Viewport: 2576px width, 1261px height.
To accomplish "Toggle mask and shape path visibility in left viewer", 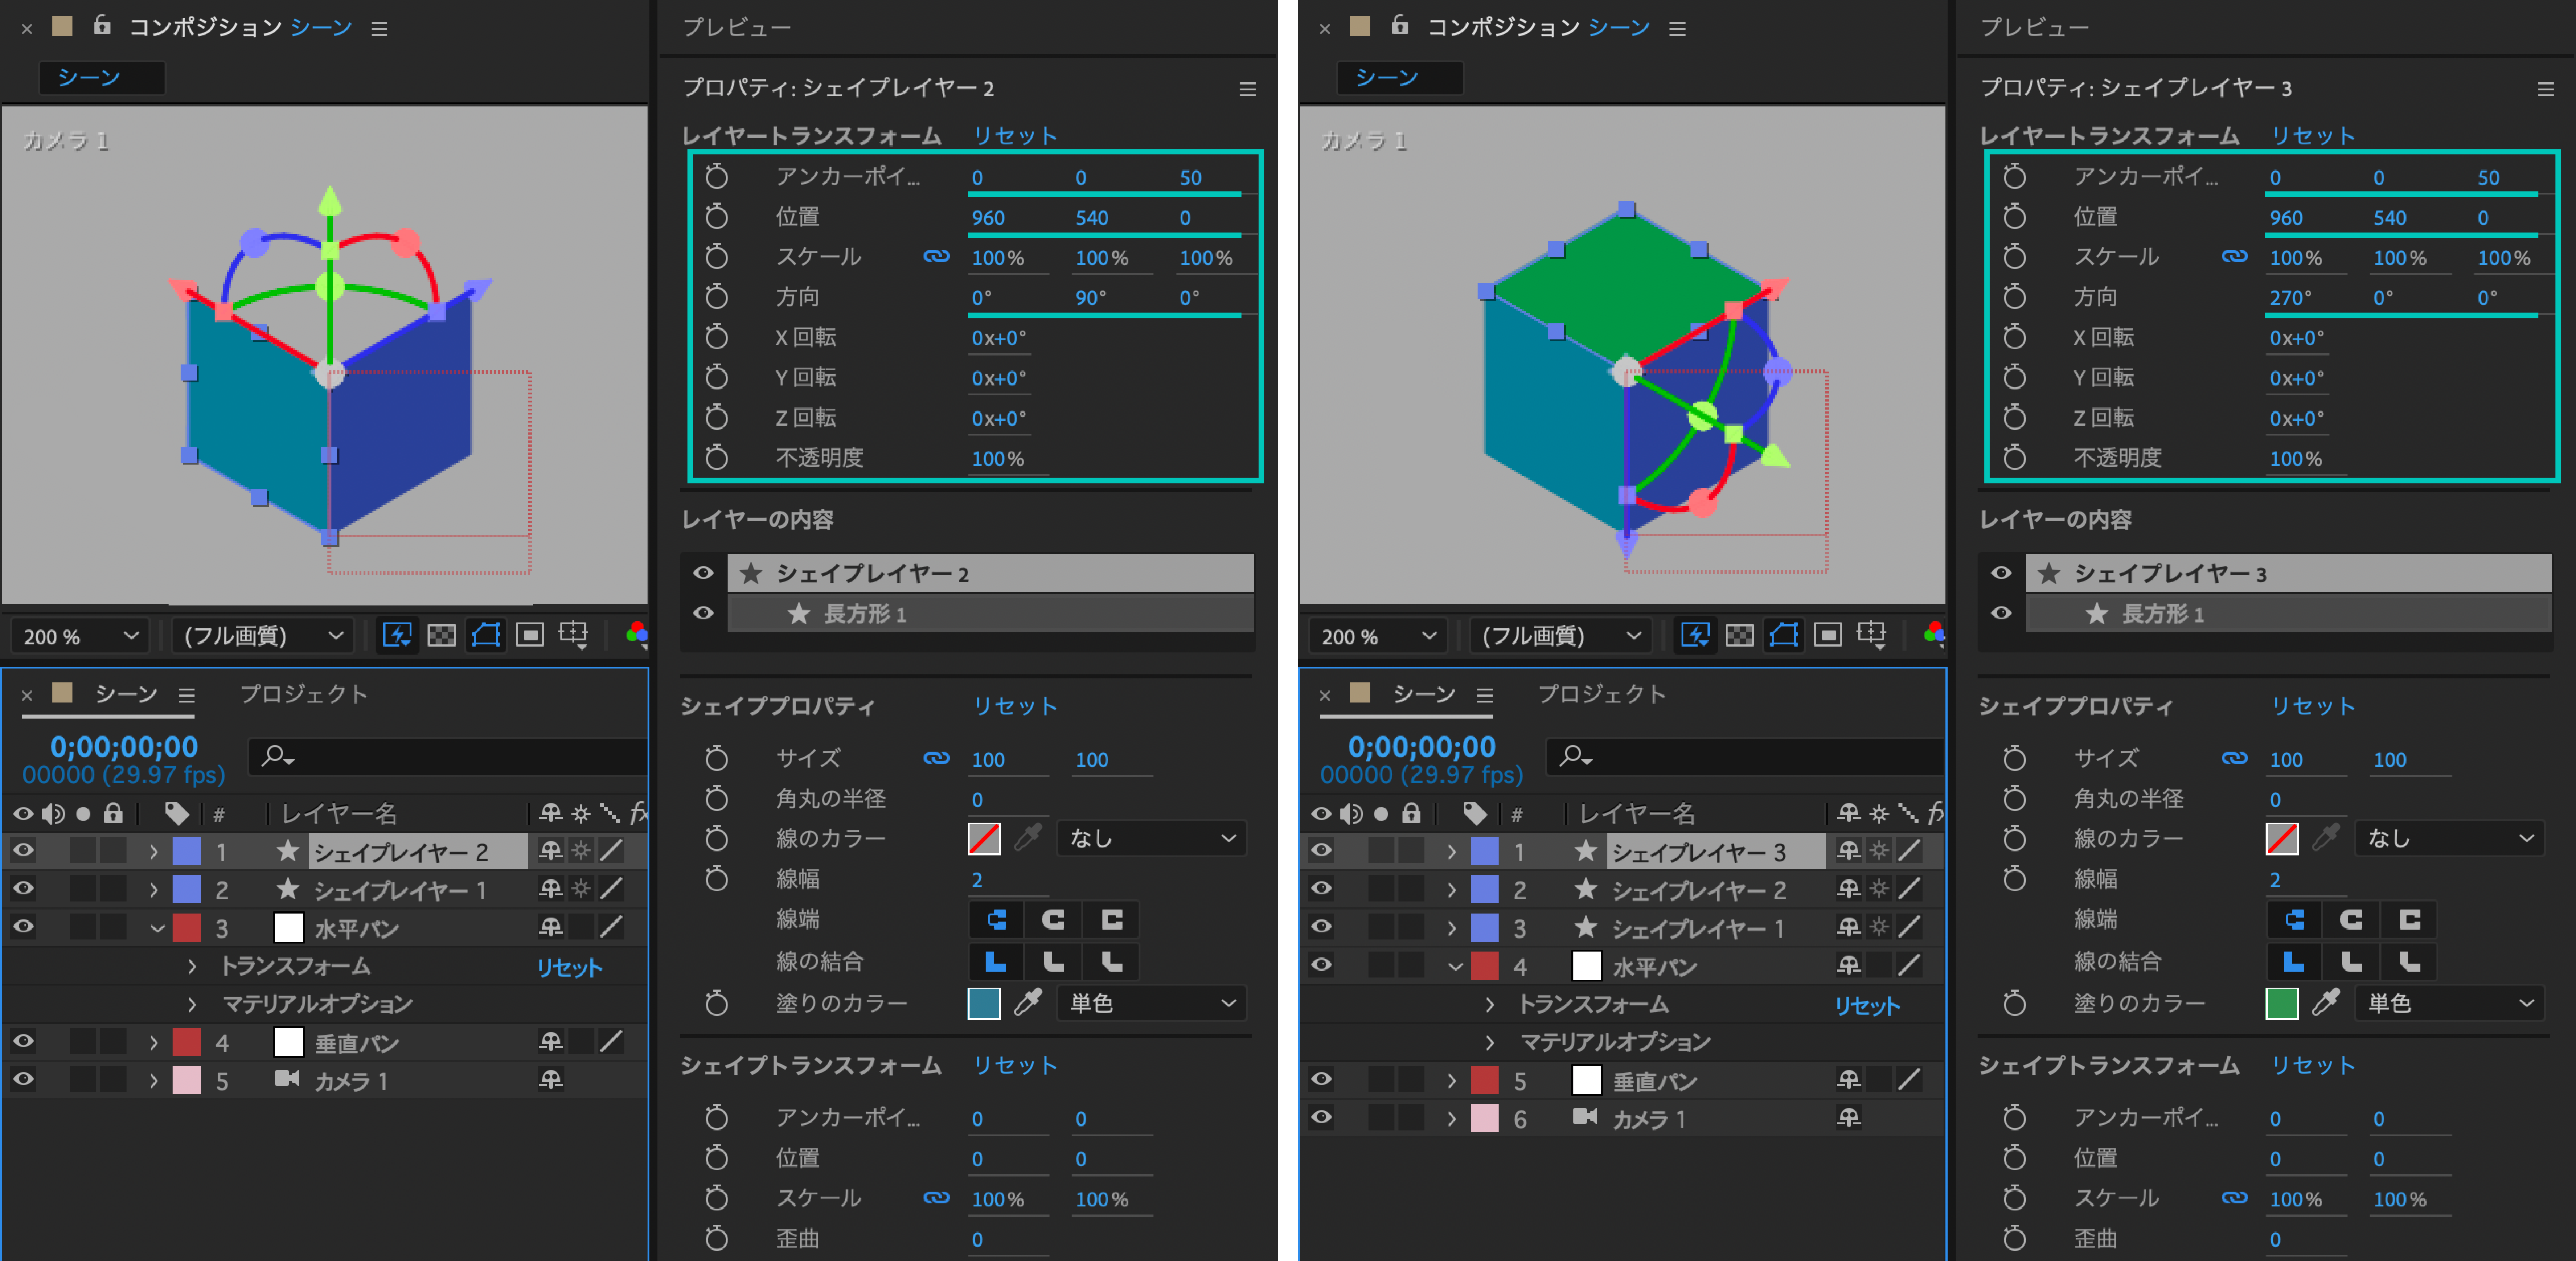I will [486, 636].
